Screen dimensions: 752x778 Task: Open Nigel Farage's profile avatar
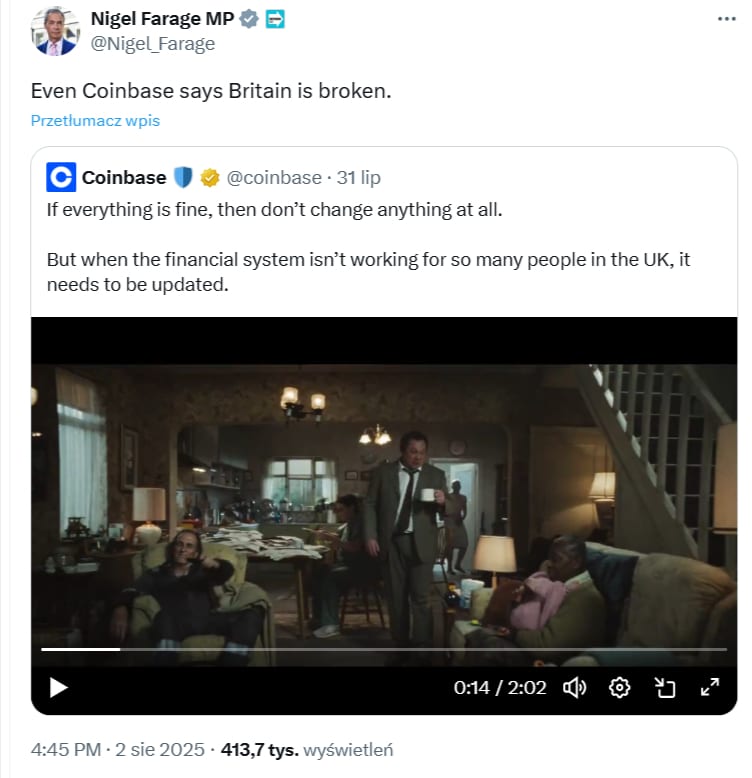(55, 31)
